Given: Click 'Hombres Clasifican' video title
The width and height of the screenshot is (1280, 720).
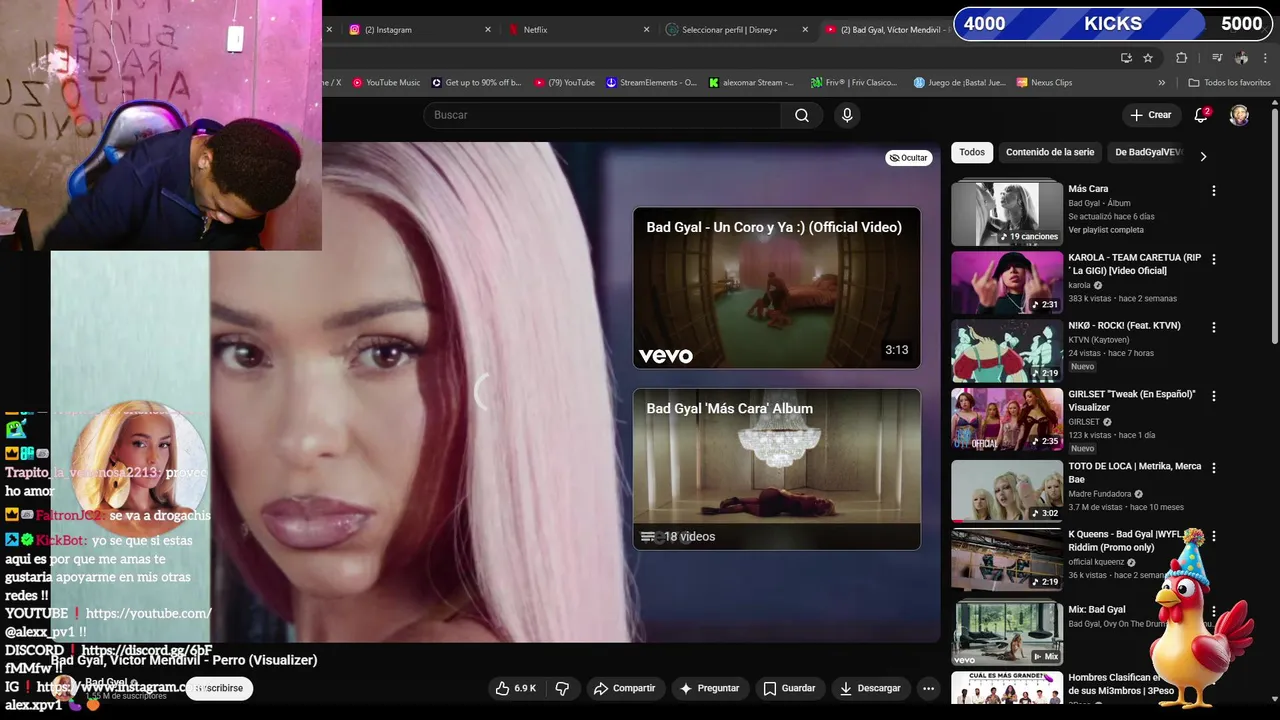Looking at the screenshot, I should [1121, 684].
